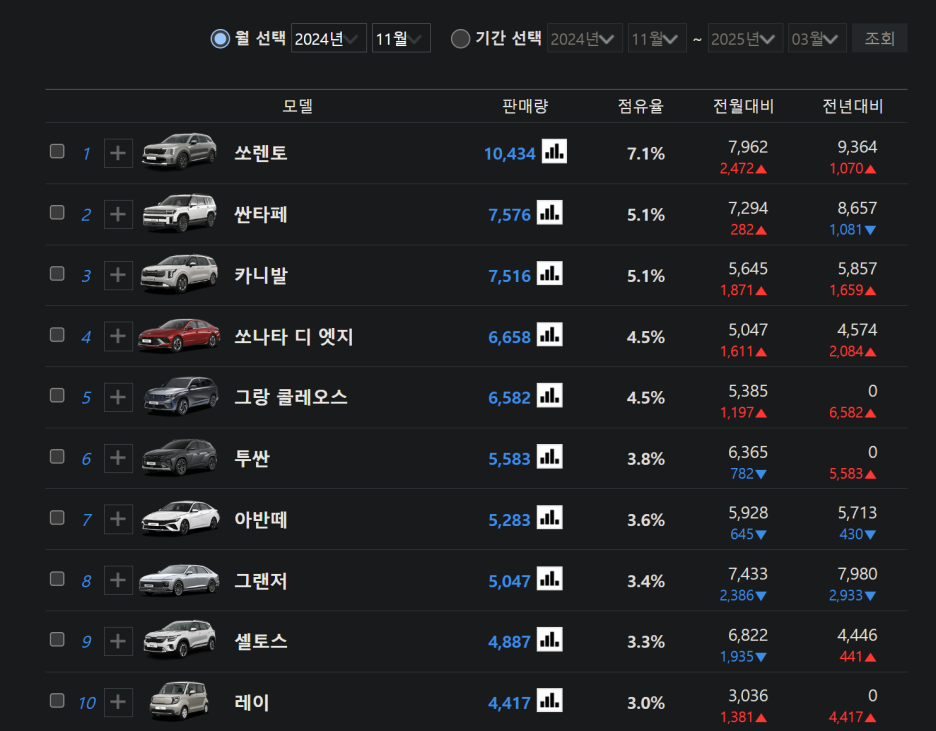Click the 쏘렌토 car thumbnail
Screen dimensions: 936x731
179,152
